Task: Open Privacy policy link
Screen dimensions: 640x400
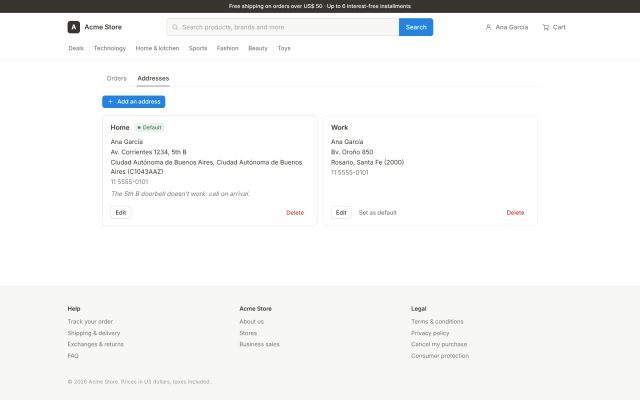Action: click(430, 333)
